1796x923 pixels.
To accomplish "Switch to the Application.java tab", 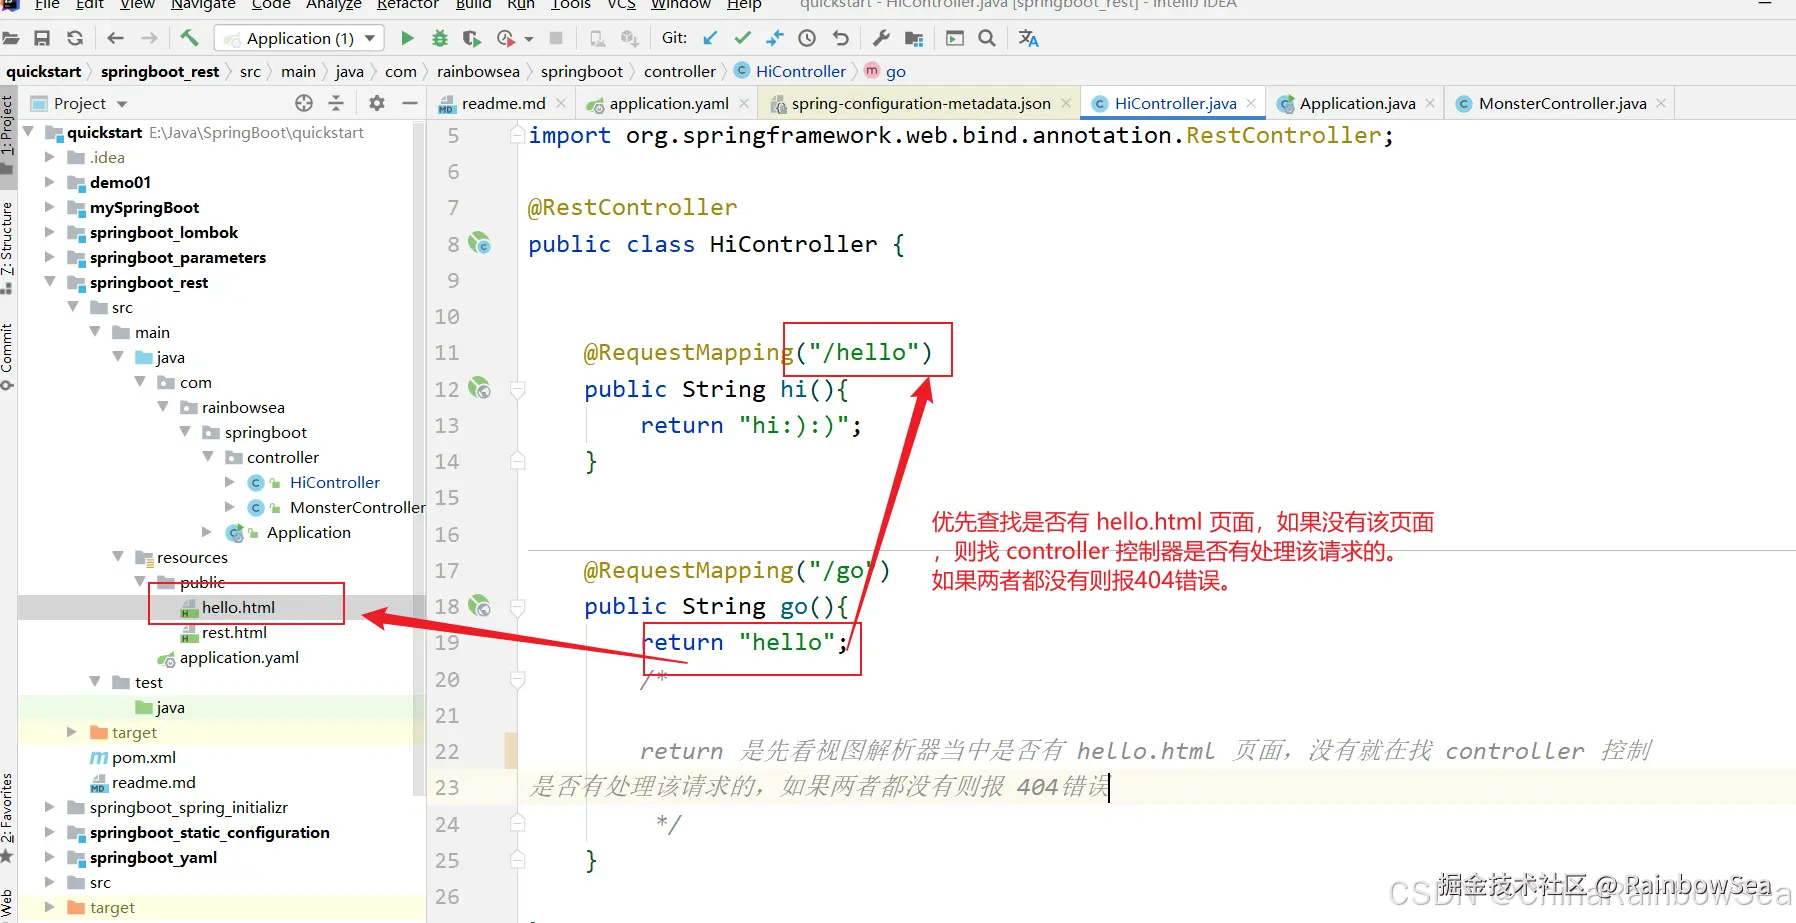I will tap(1357, 103).
